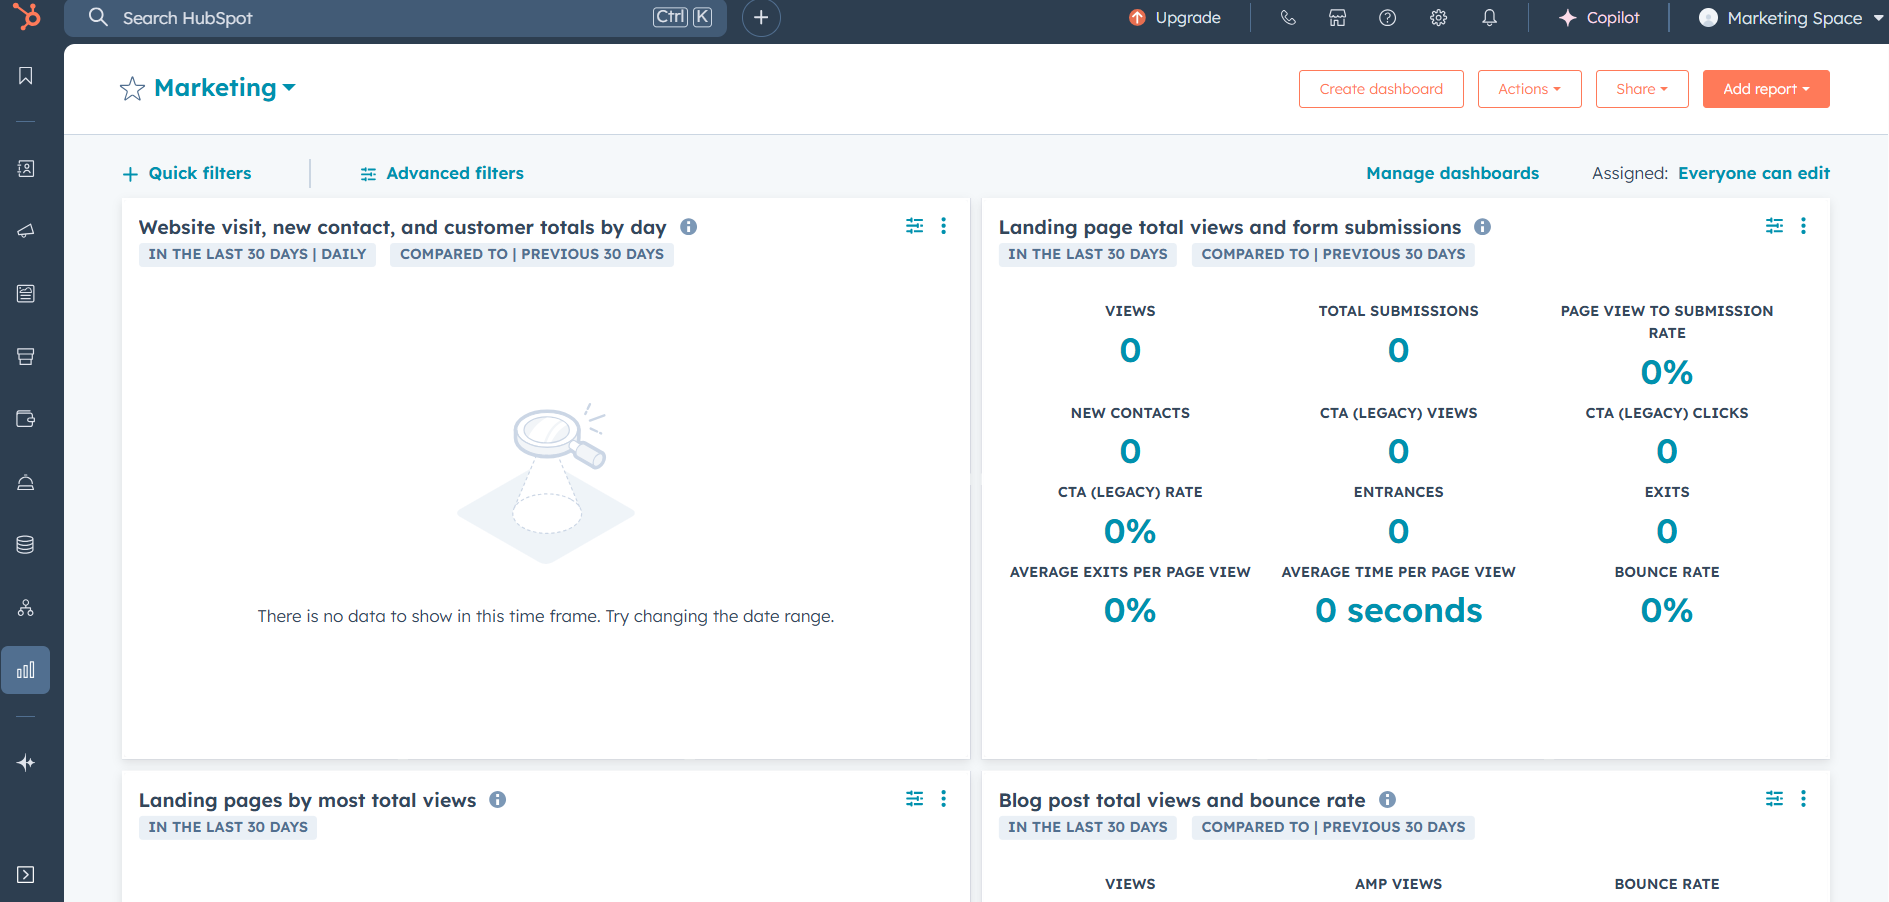Open the Automation workflows sidebar icon

(x=26, y=608)
